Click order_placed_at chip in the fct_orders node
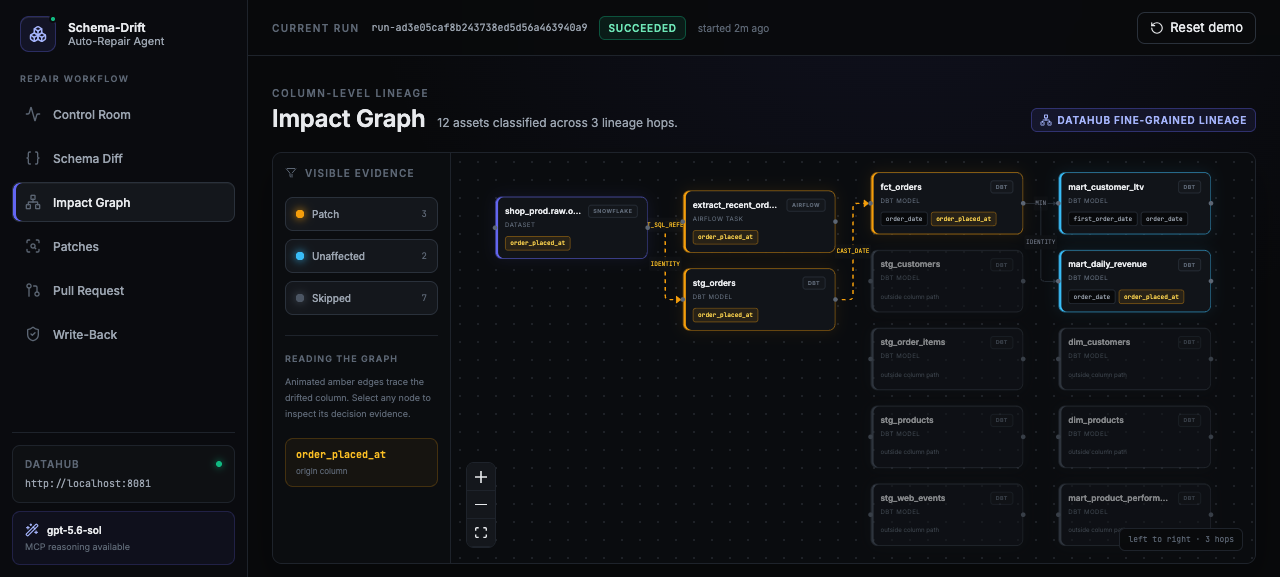1280x577 pixels. tap(964, 219)
